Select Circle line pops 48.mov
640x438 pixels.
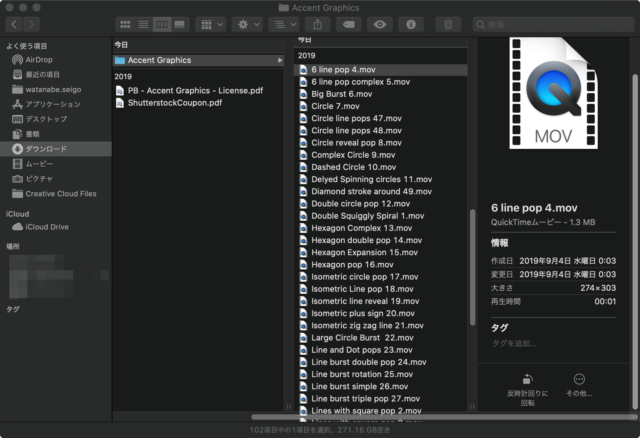380,131
